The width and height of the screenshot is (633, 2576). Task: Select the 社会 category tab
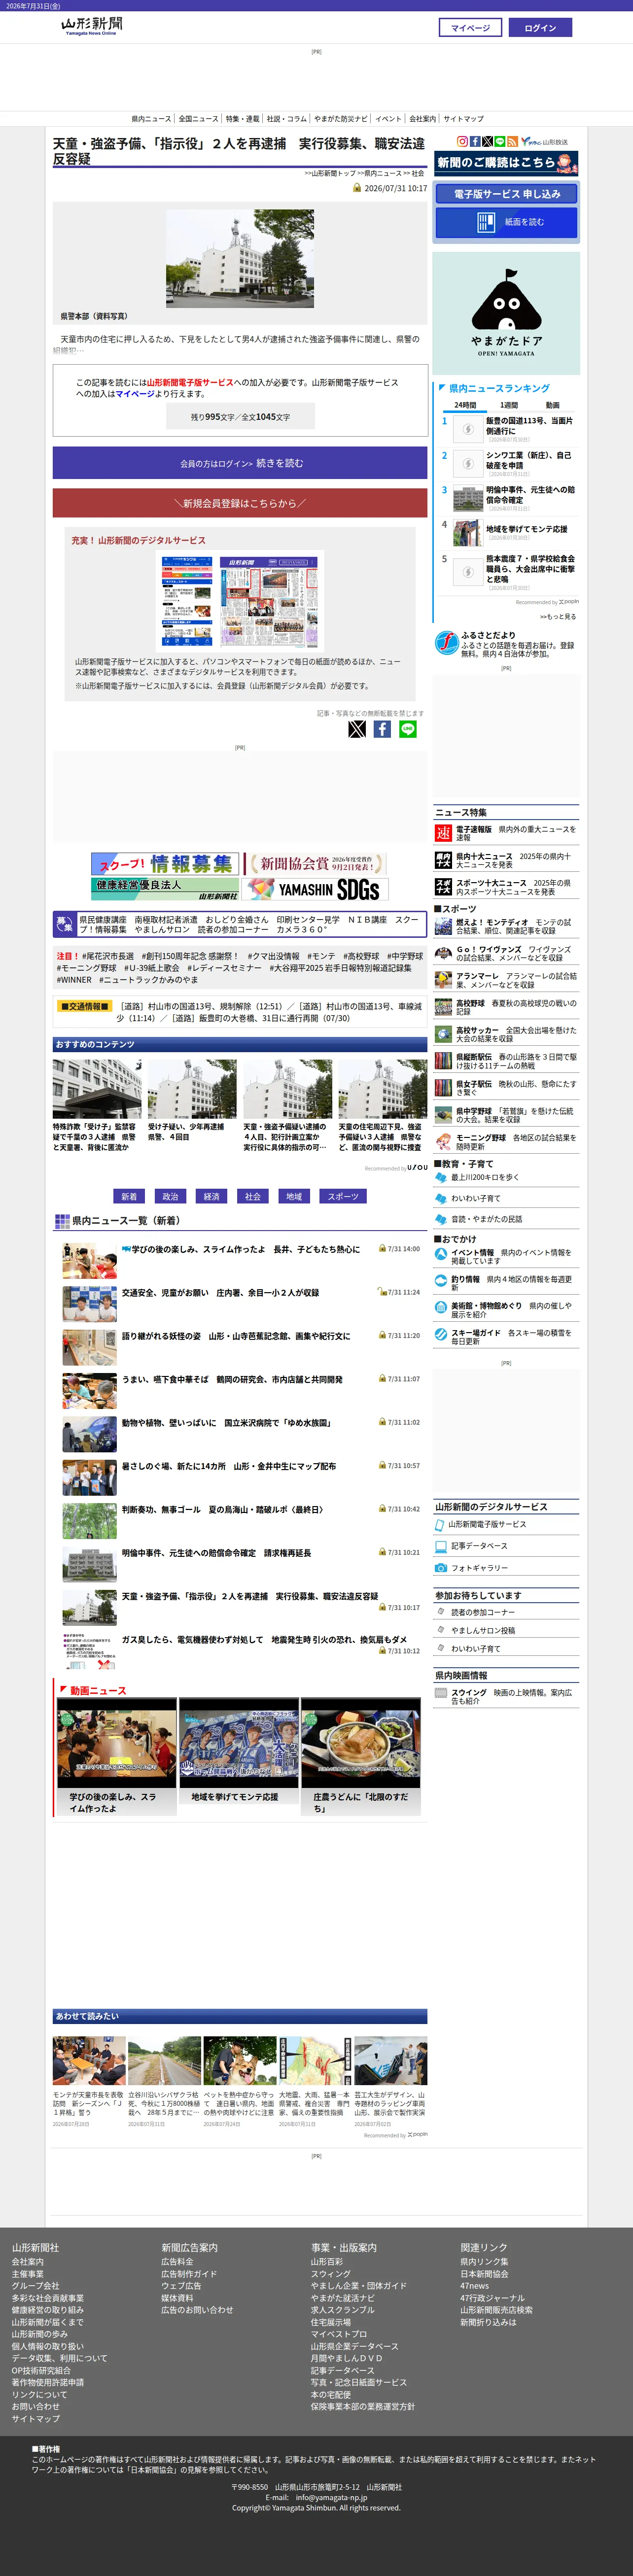pyautogui.click(x=253, y=1196)
